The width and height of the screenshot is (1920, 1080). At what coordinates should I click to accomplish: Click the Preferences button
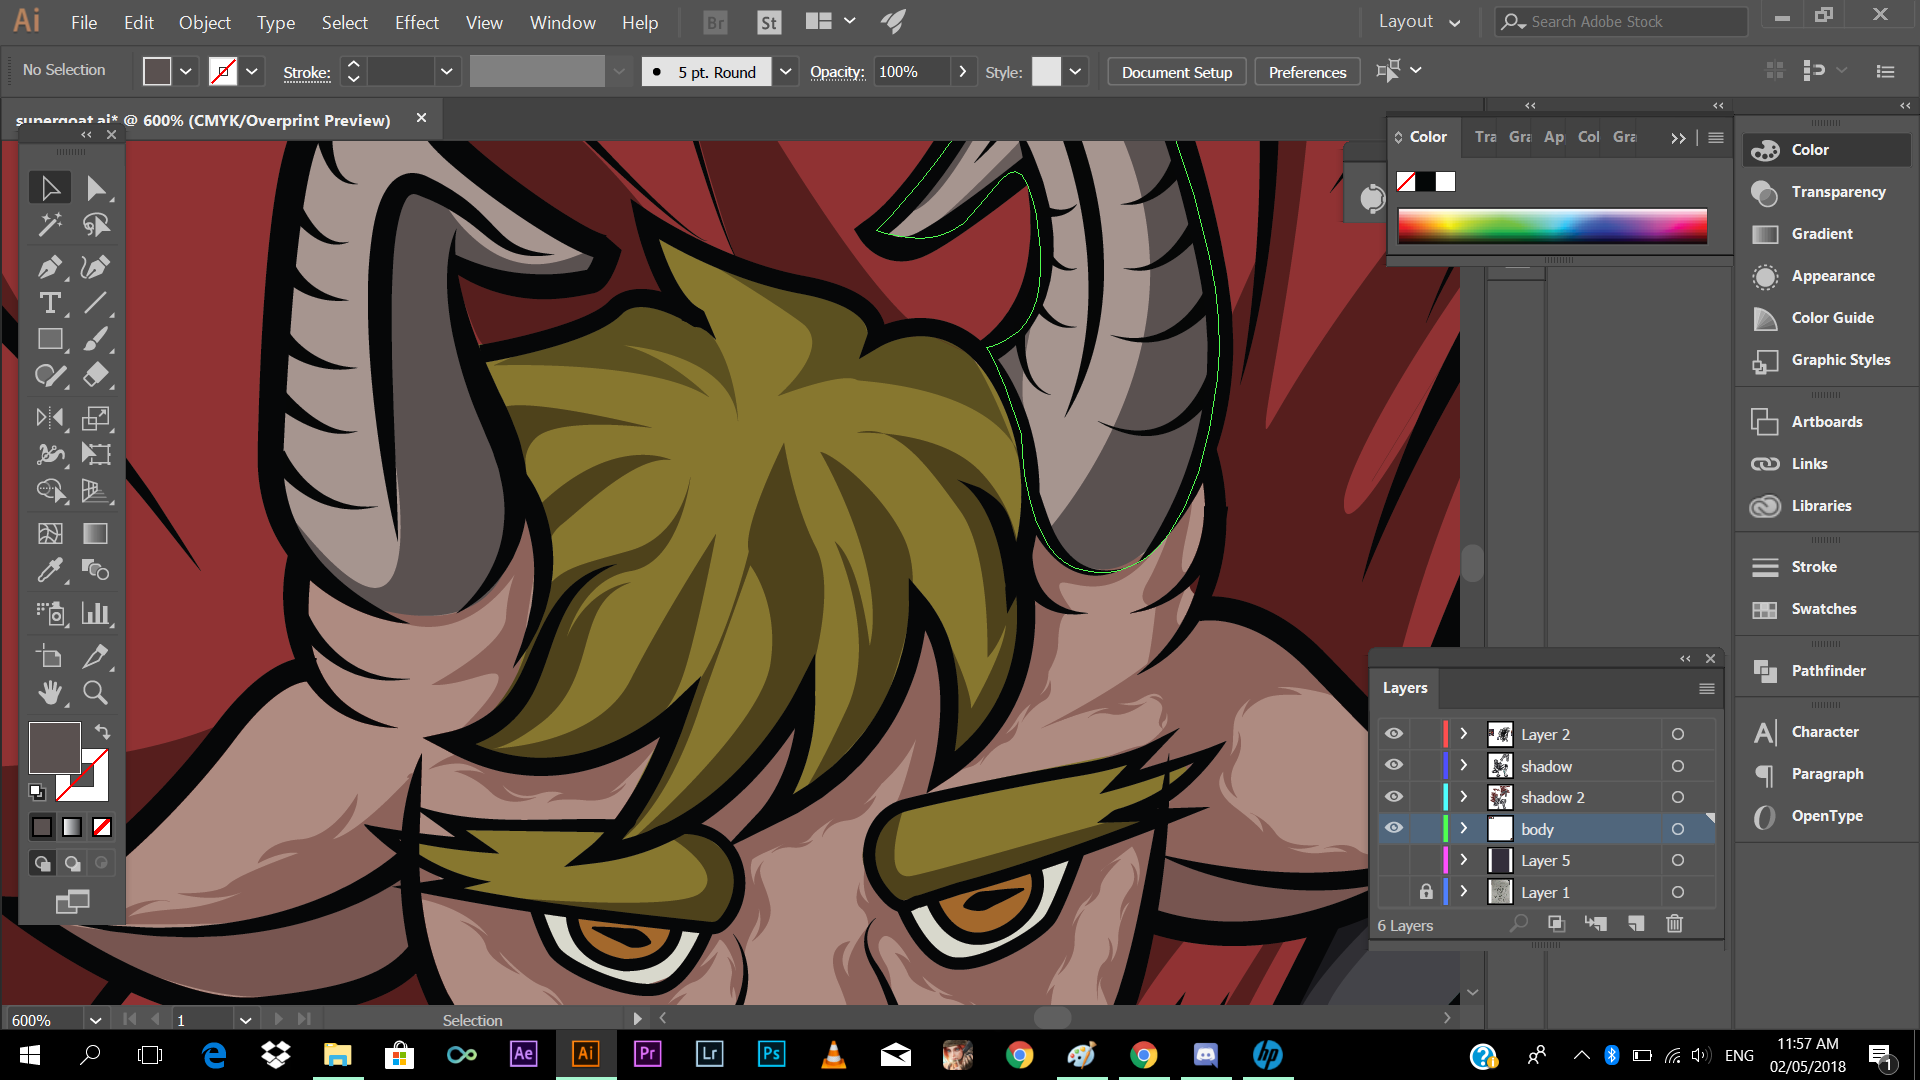pyautogui.click(x=1307, y=72)
